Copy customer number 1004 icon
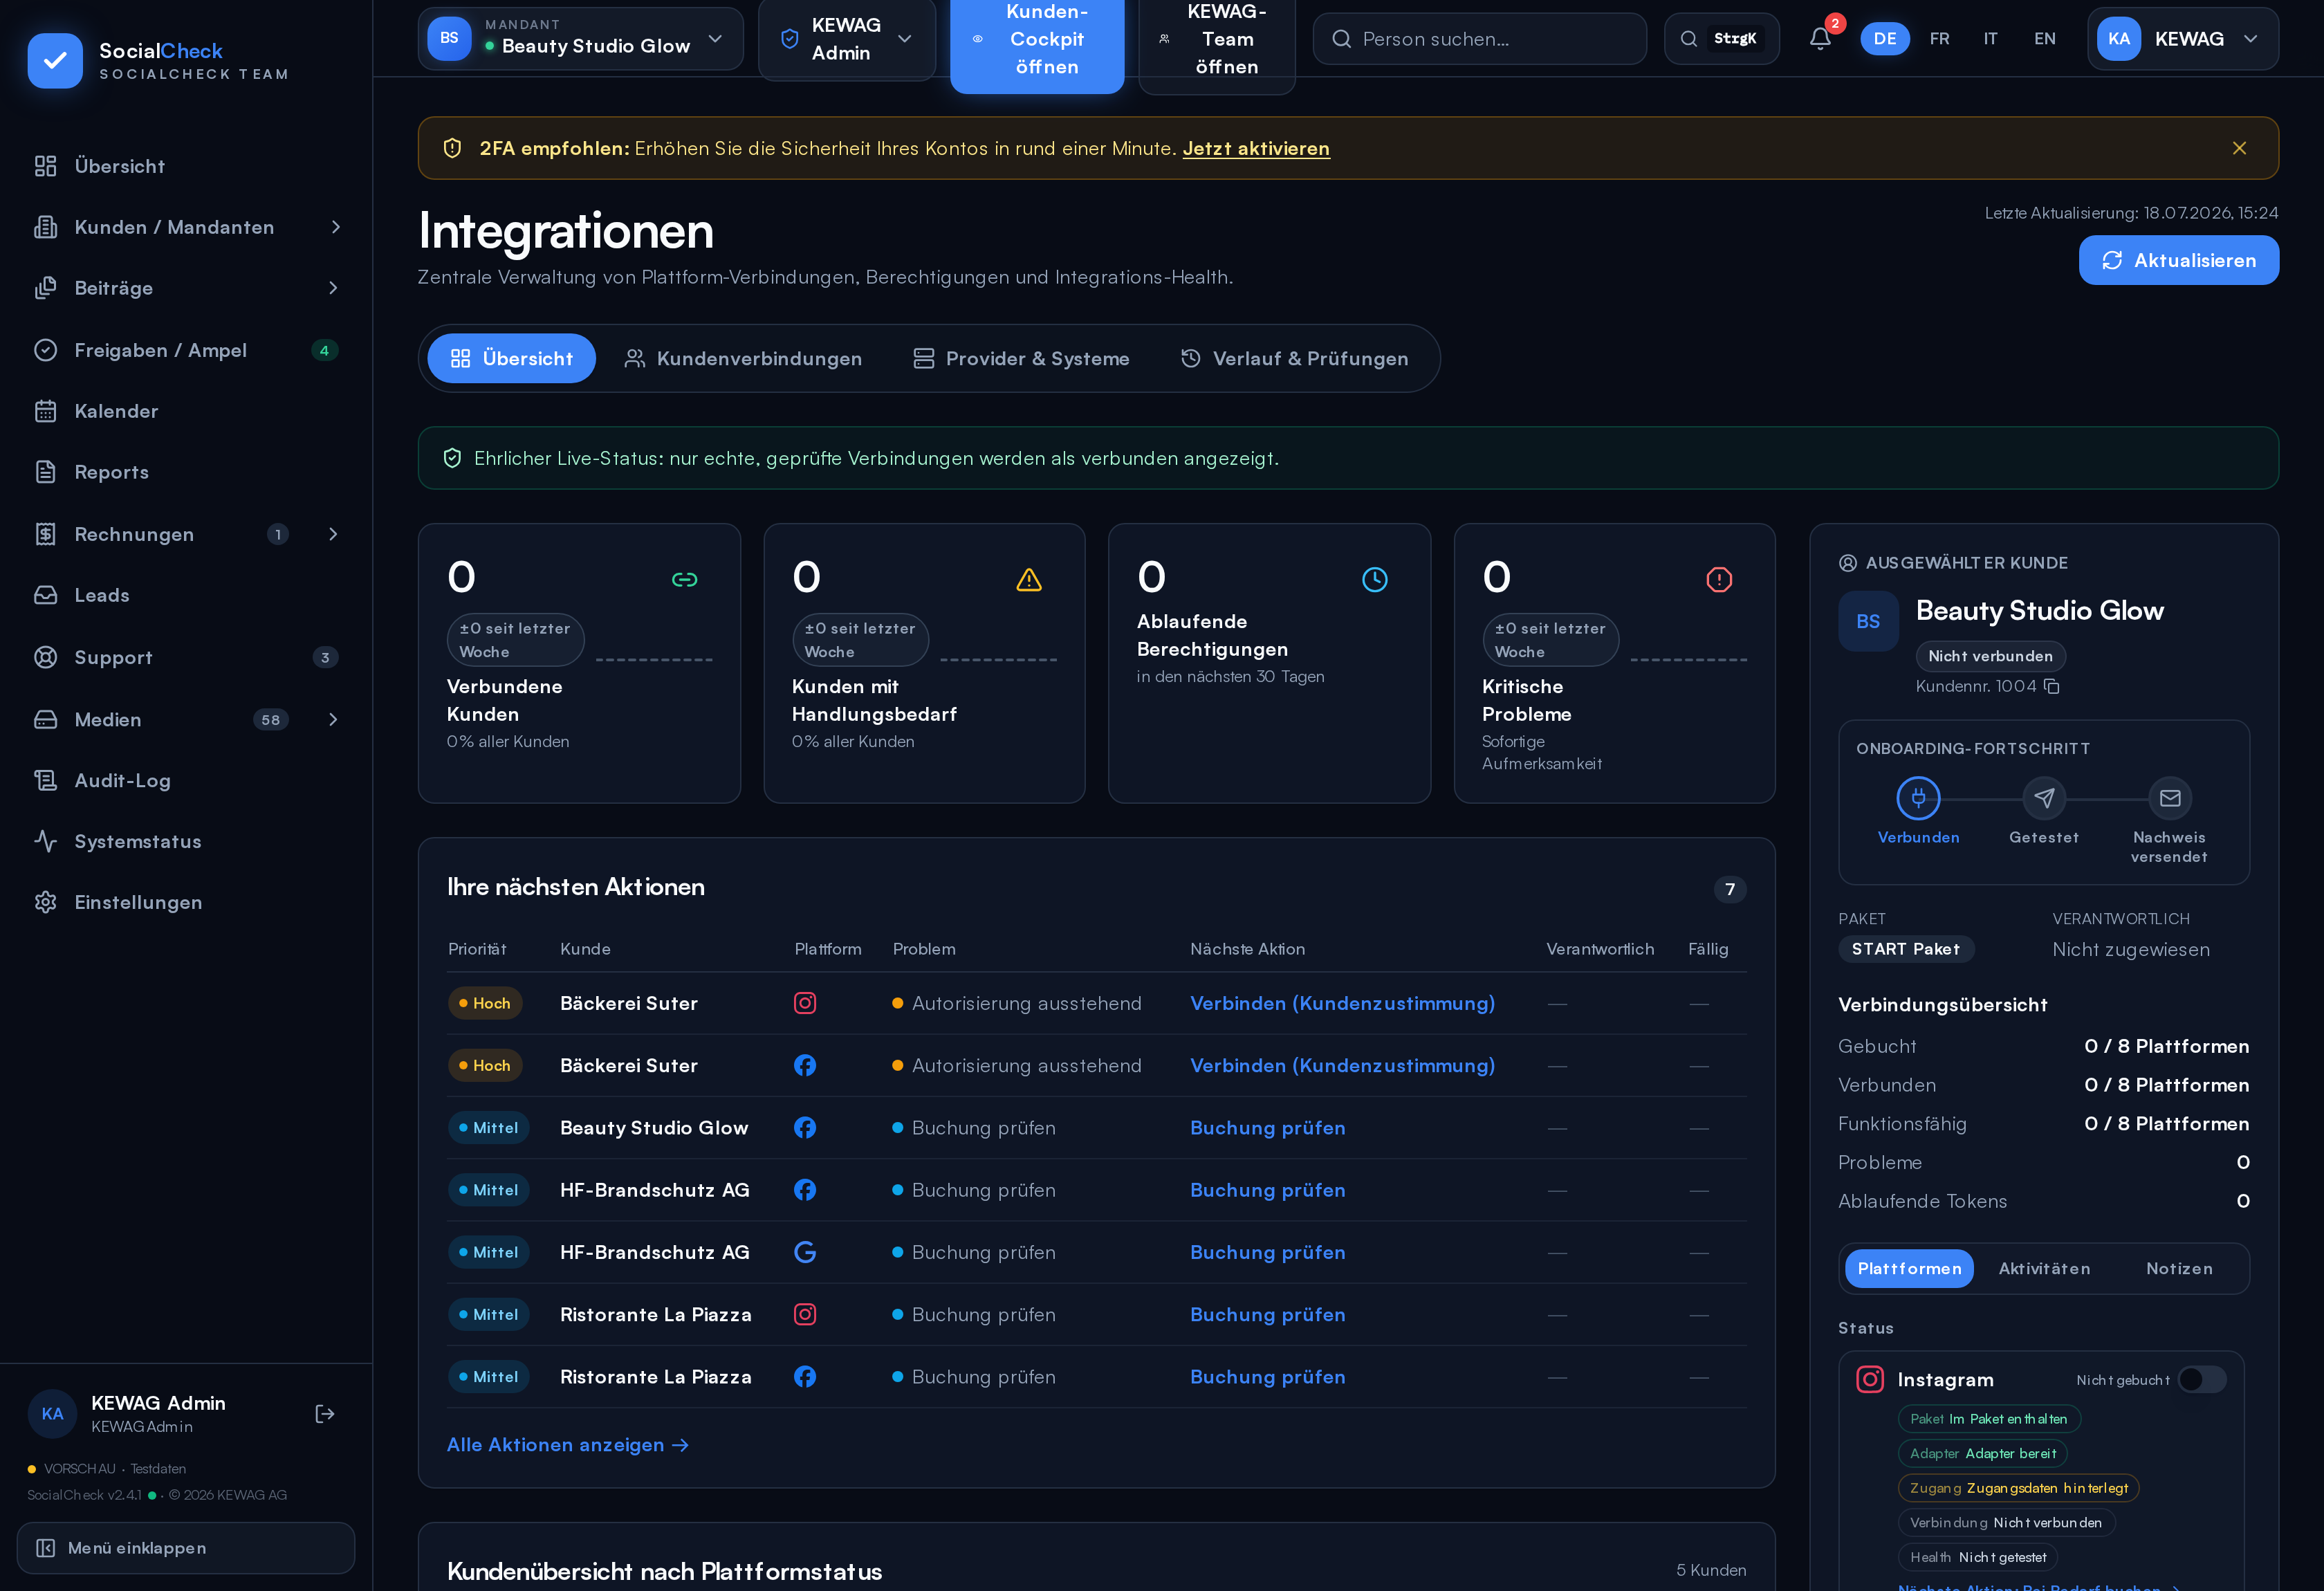Viewport: 2324px width, 1591px height. (x=2051, y=686)
